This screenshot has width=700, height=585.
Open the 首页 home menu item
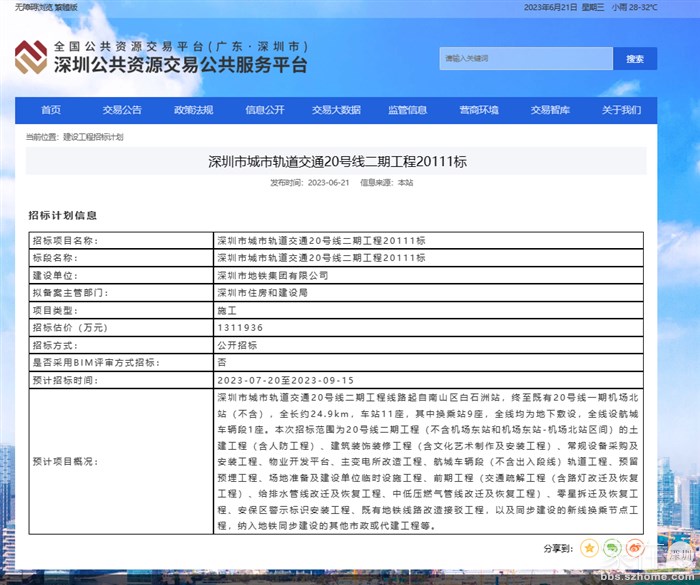pyautogui.click(x=51, y=110)
